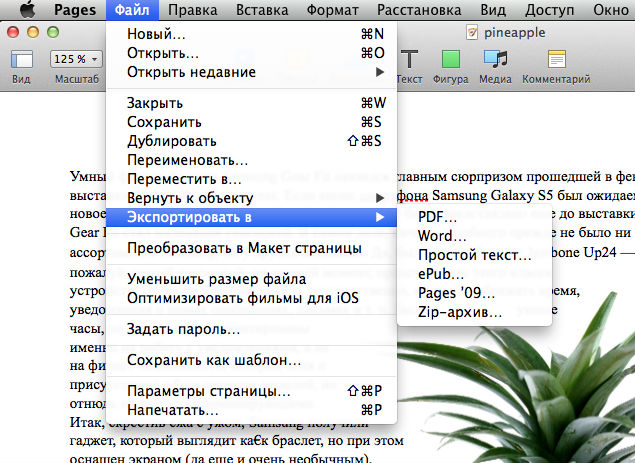This screenshot has width=635, height=463.
Task: Open the Расстановка menu
Action: click(419, 10)
